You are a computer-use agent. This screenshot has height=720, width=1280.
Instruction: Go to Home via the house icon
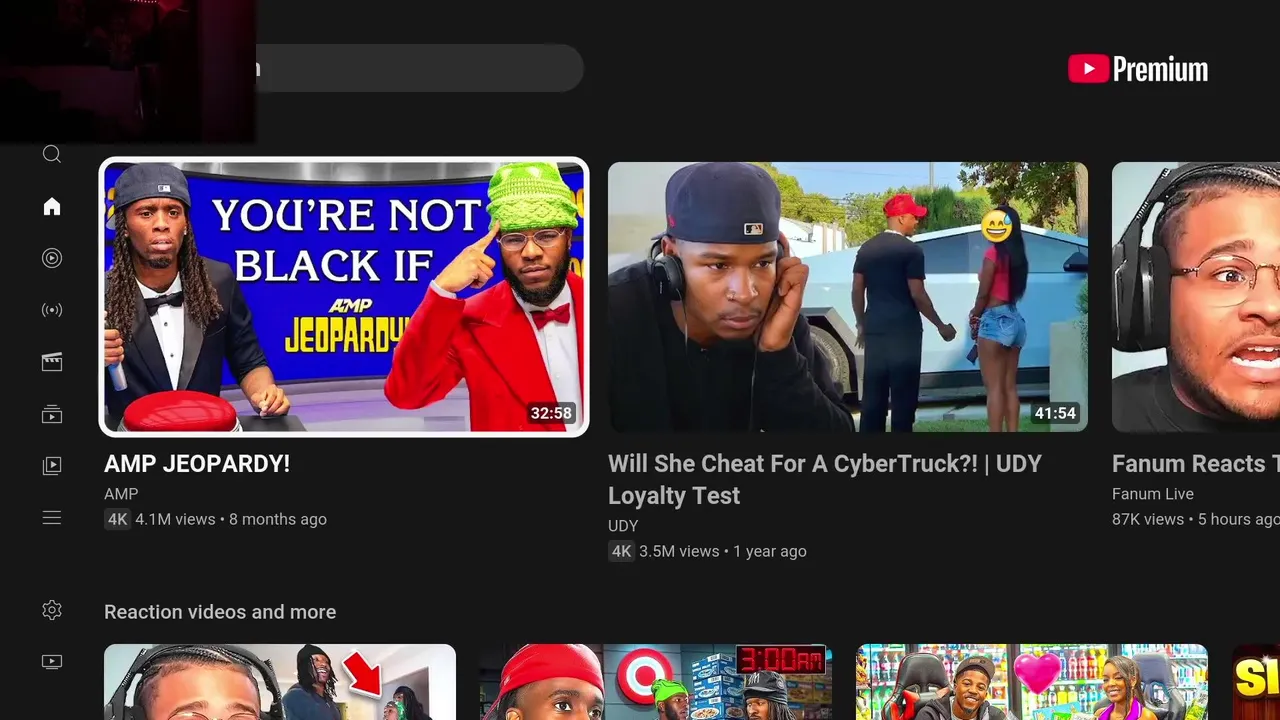[52, 206]
